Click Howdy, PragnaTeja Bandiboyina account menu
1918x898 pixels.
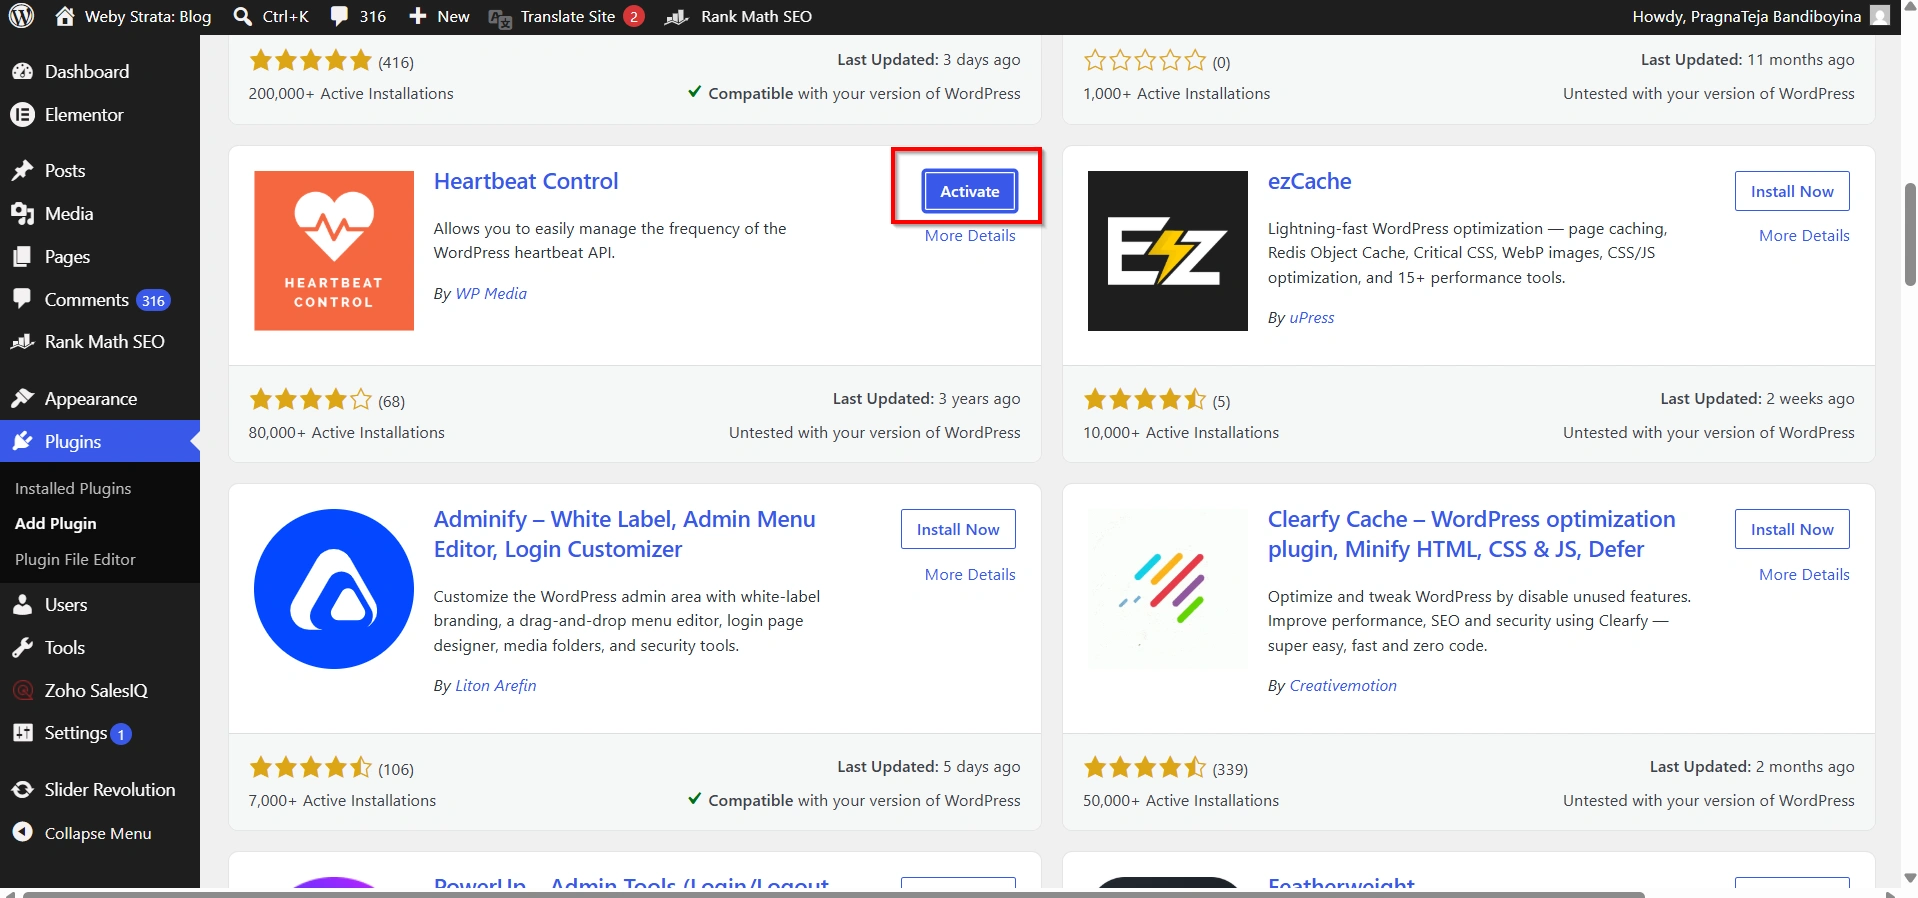[x=1760, y=16]
